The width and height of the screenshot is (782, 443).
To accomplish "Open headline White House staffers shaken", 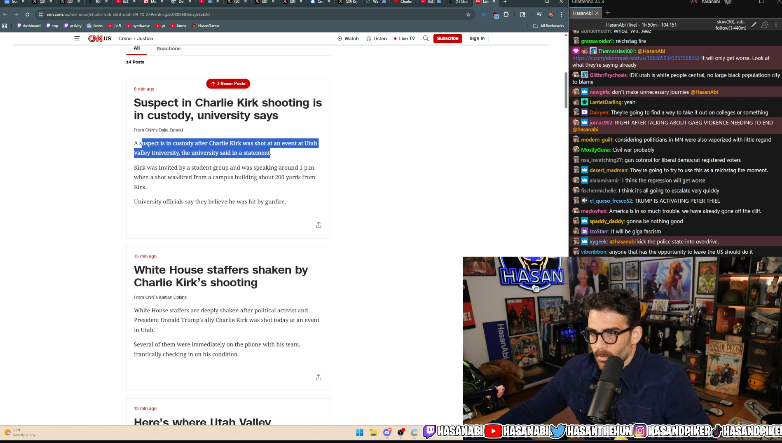I will pos(220,276).
